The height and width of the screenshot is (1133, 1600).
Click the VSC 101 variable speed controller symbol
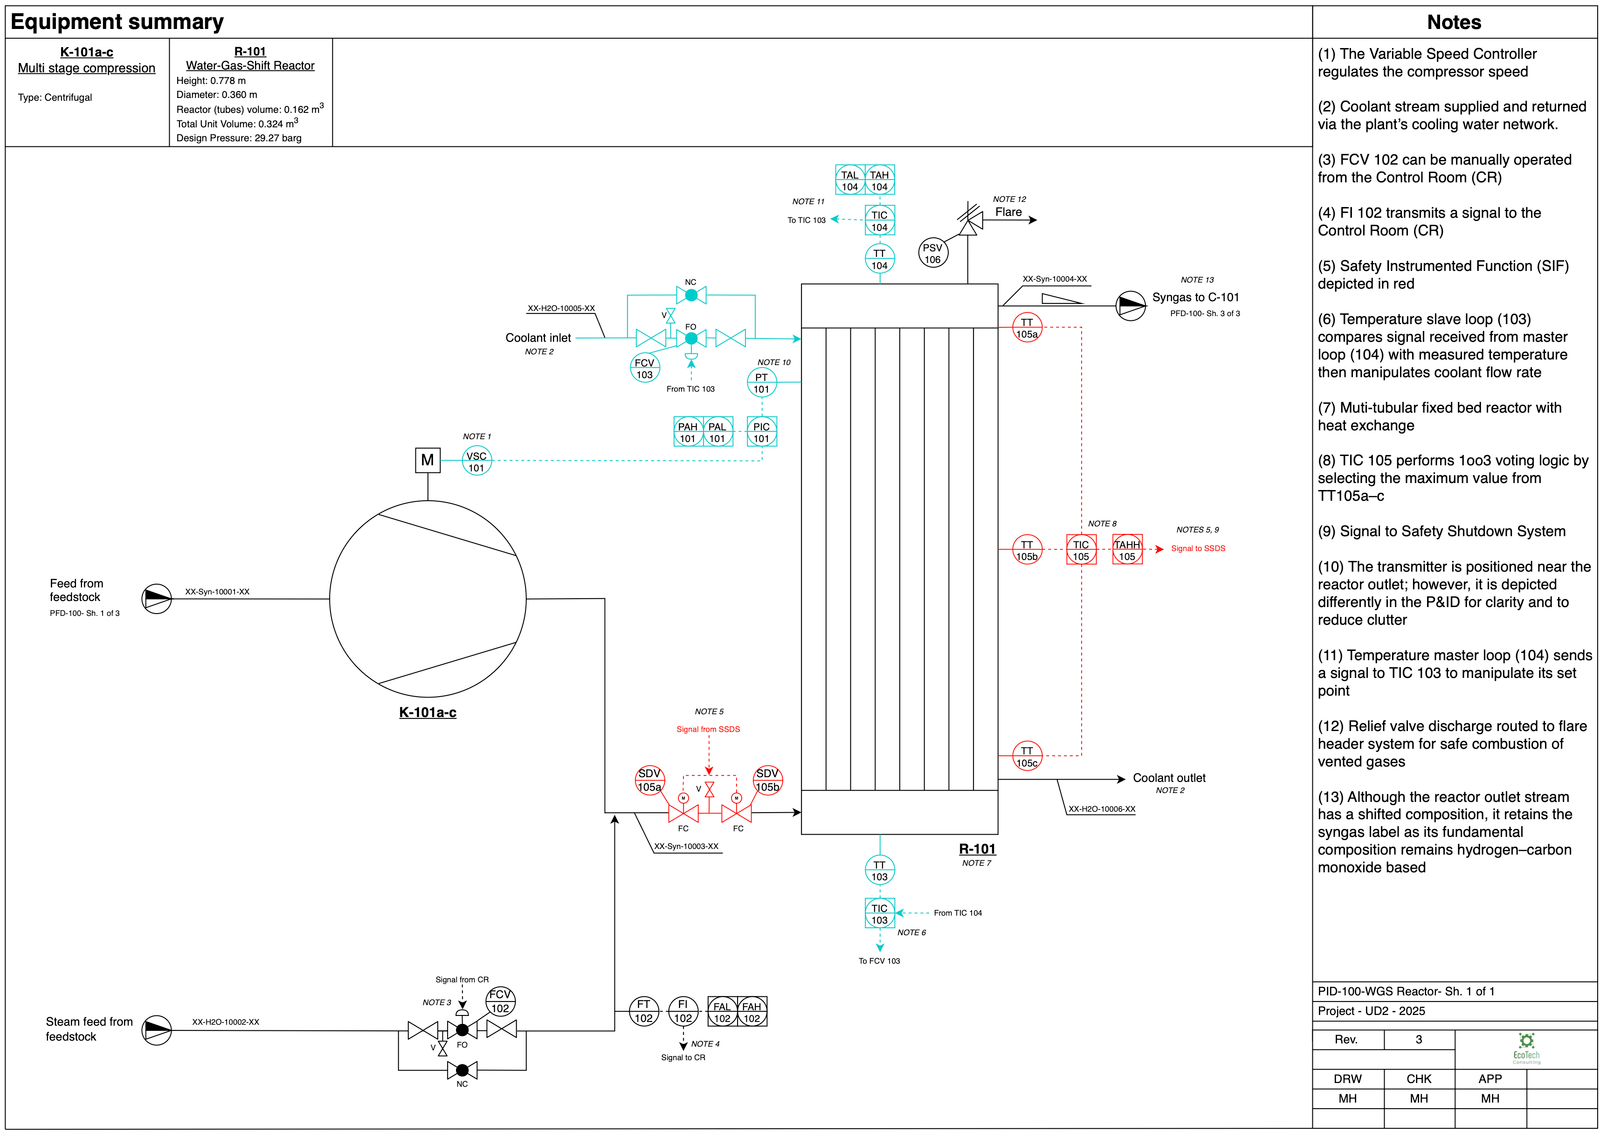tap(477, 460)
